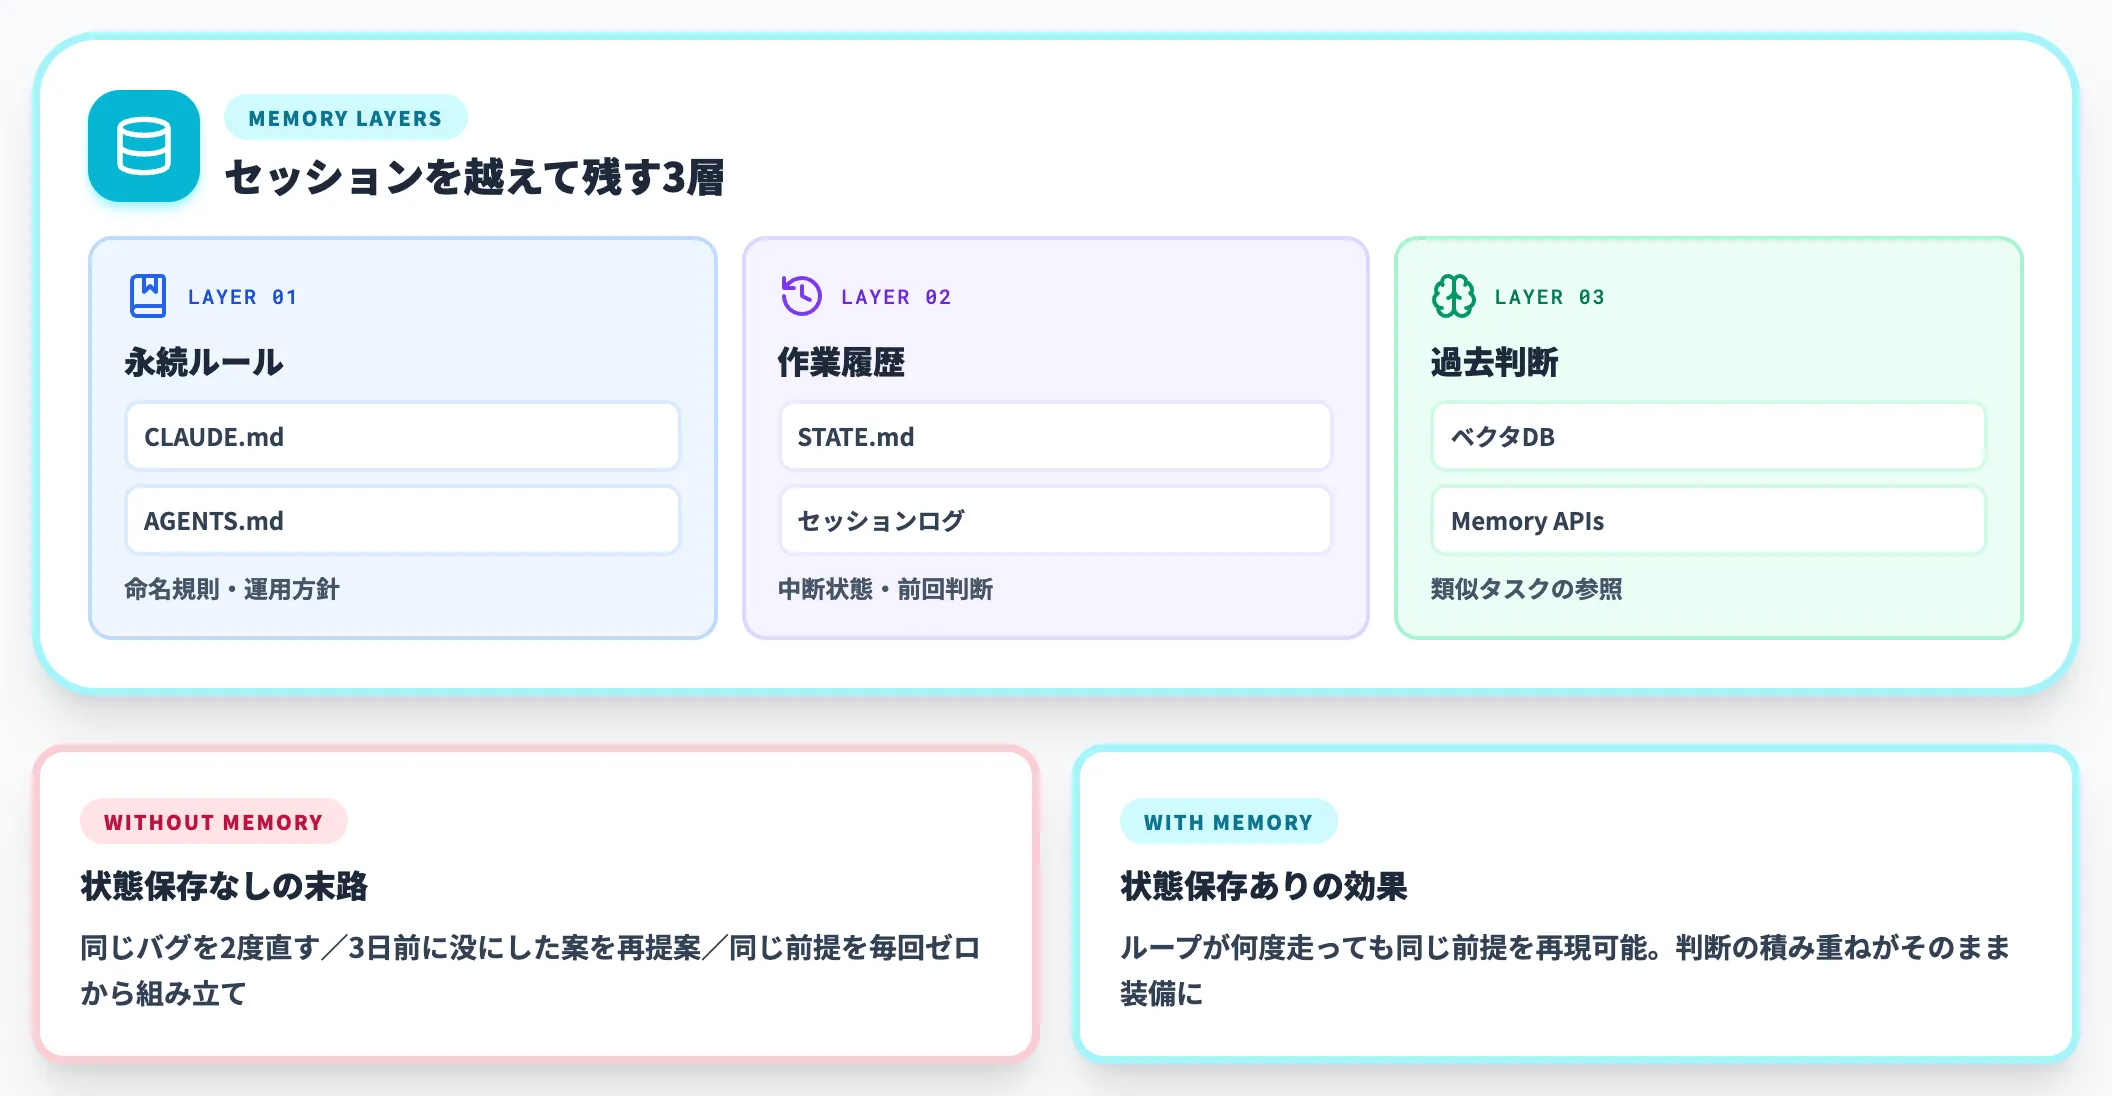Click the caption 中断状態・前回判断
Viewport: 2112px width, 1096px height.
(x=885, y=589)
